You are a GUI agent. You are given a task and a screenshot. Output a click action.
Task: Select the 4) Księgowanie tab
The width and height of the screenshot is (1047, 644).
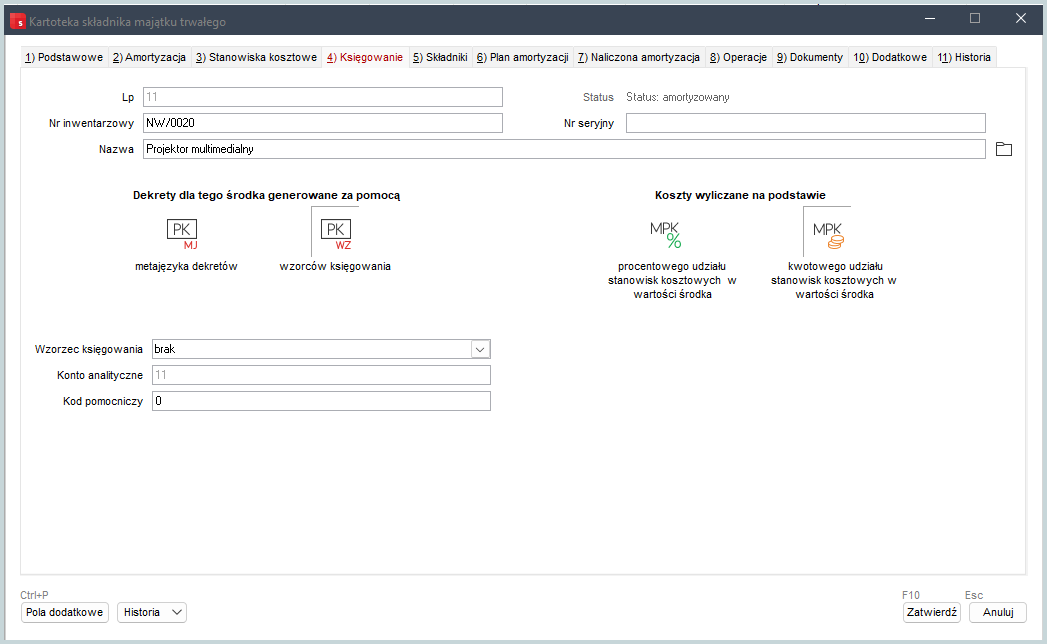click(x=365, y=57)
